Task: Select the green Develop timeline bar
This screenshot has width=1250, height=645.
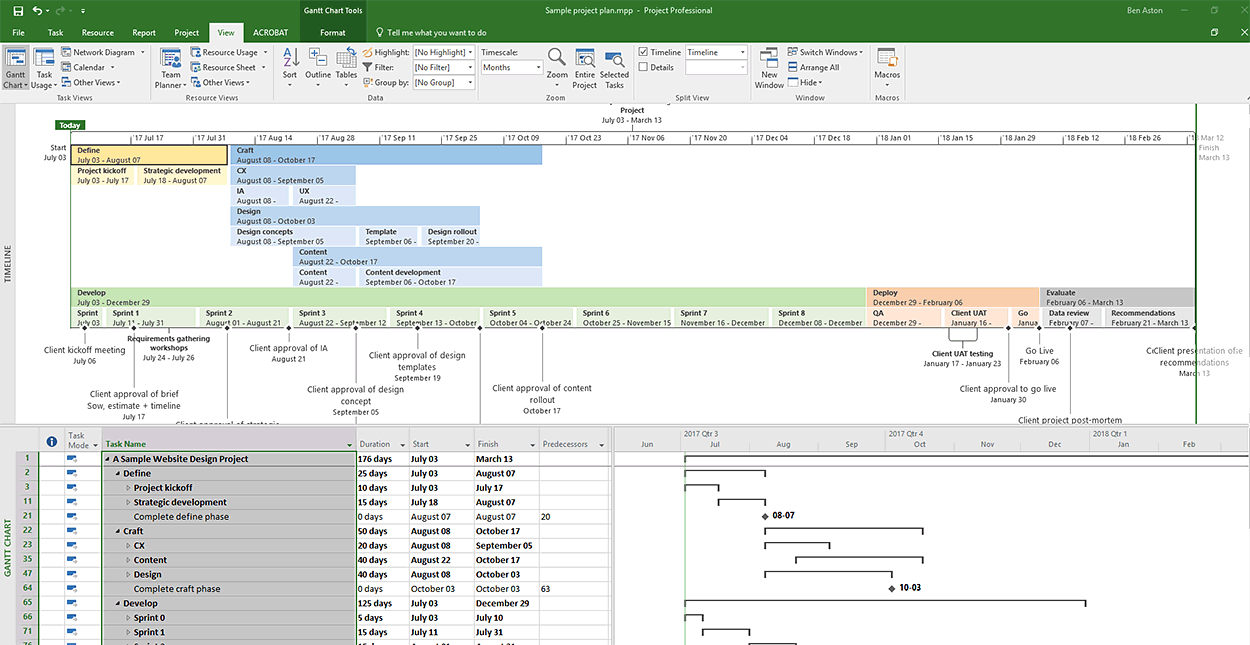Action: pyautogui.click(x=468, y=297)
